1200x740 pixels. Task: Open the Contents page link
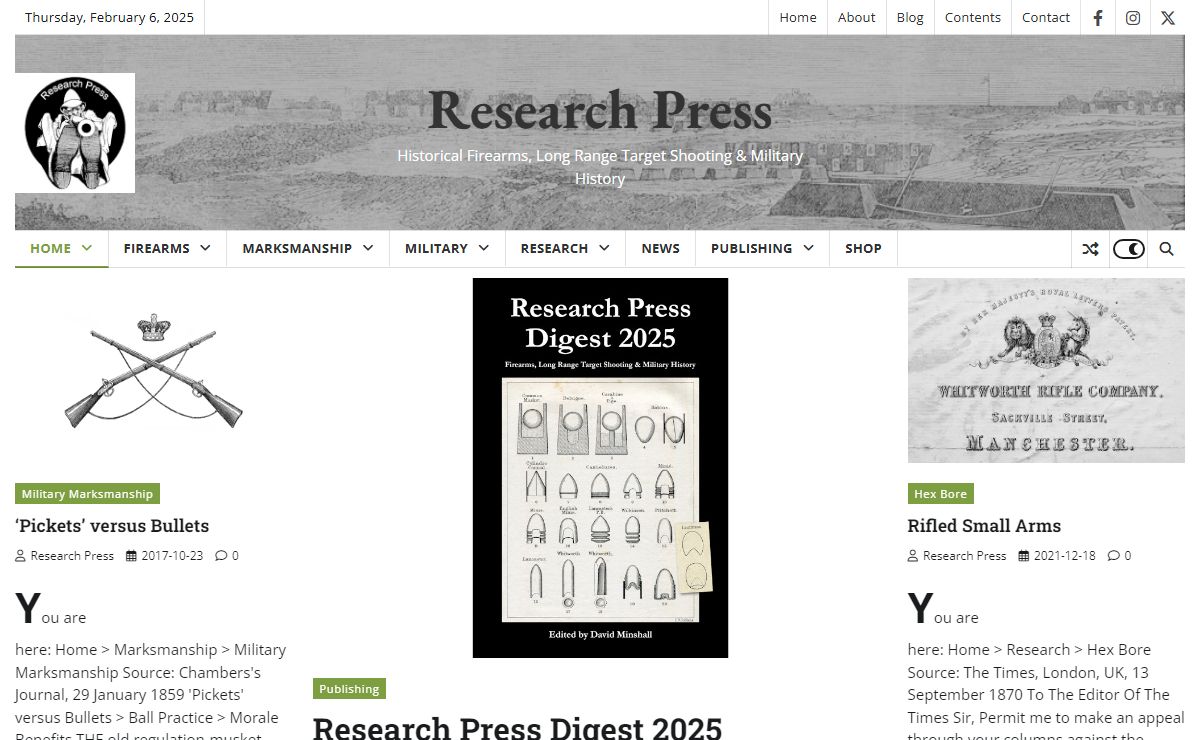972,17
